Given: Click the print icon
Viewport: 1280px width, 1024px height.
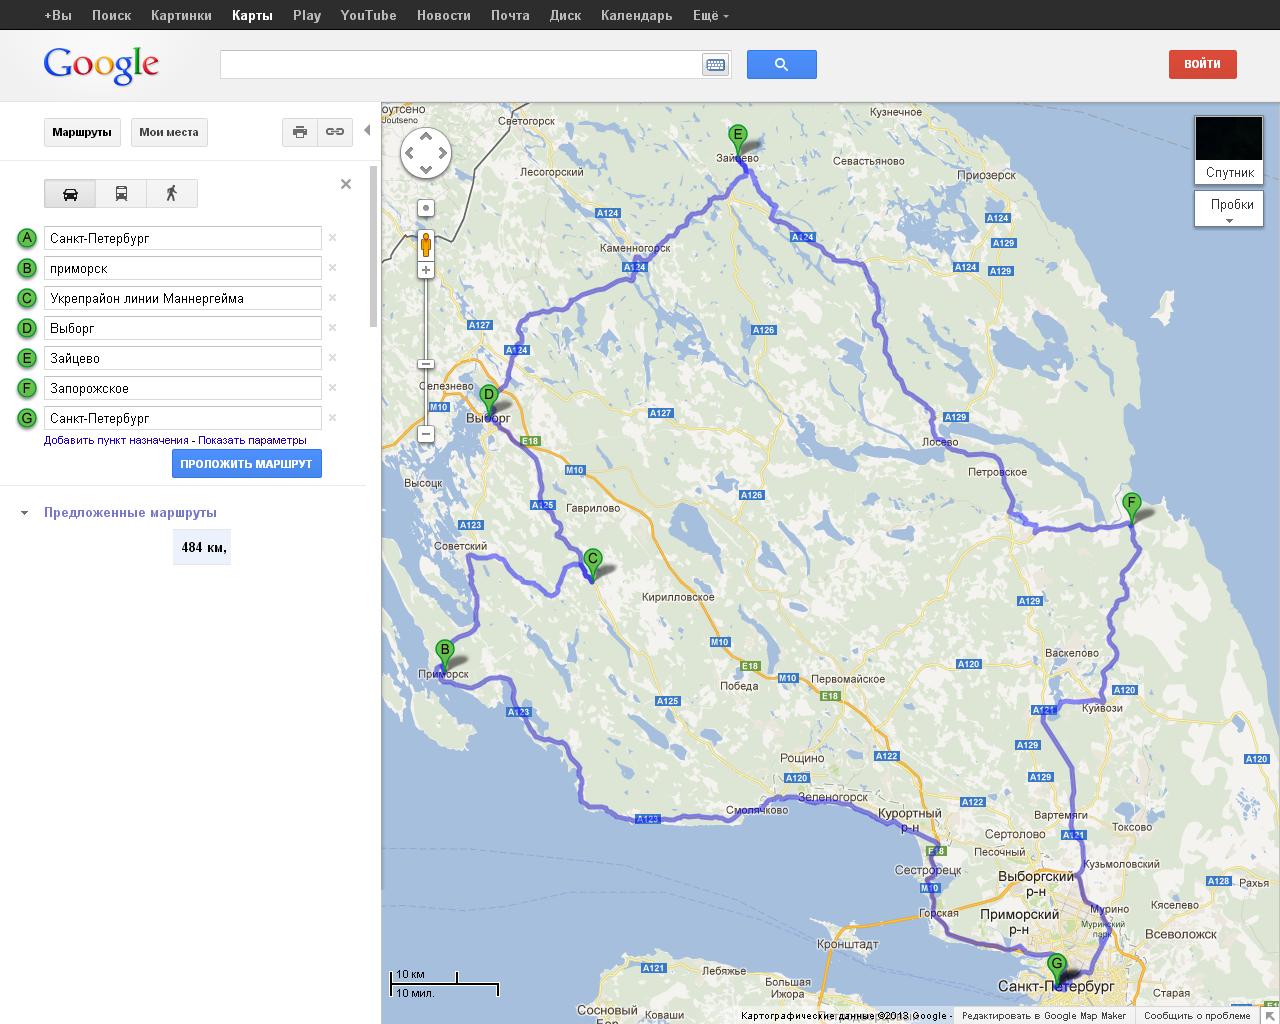Looking at the screenshot, I should pyautogui.click(x=300, y=132).
